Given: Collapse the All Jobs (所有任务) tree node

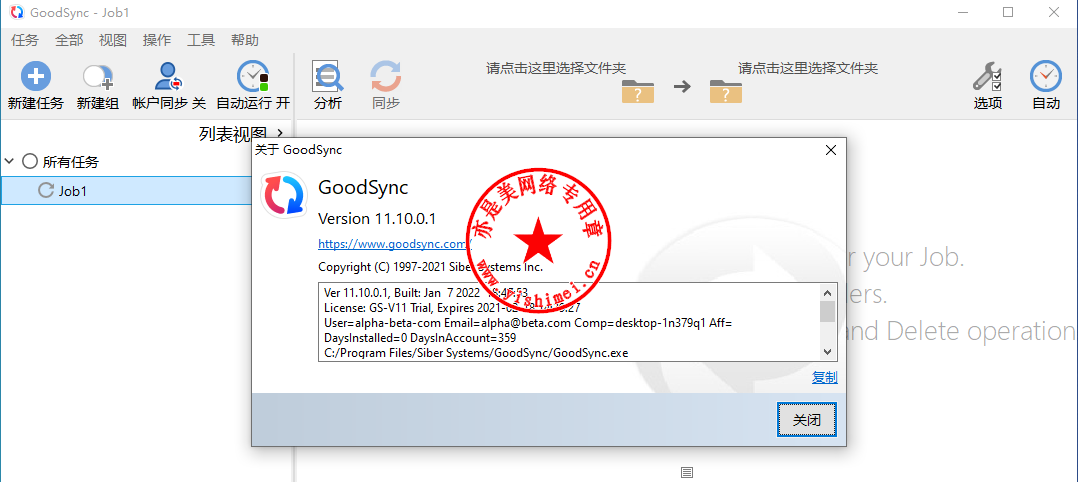Looking at the screenshot, I should 9,162.
